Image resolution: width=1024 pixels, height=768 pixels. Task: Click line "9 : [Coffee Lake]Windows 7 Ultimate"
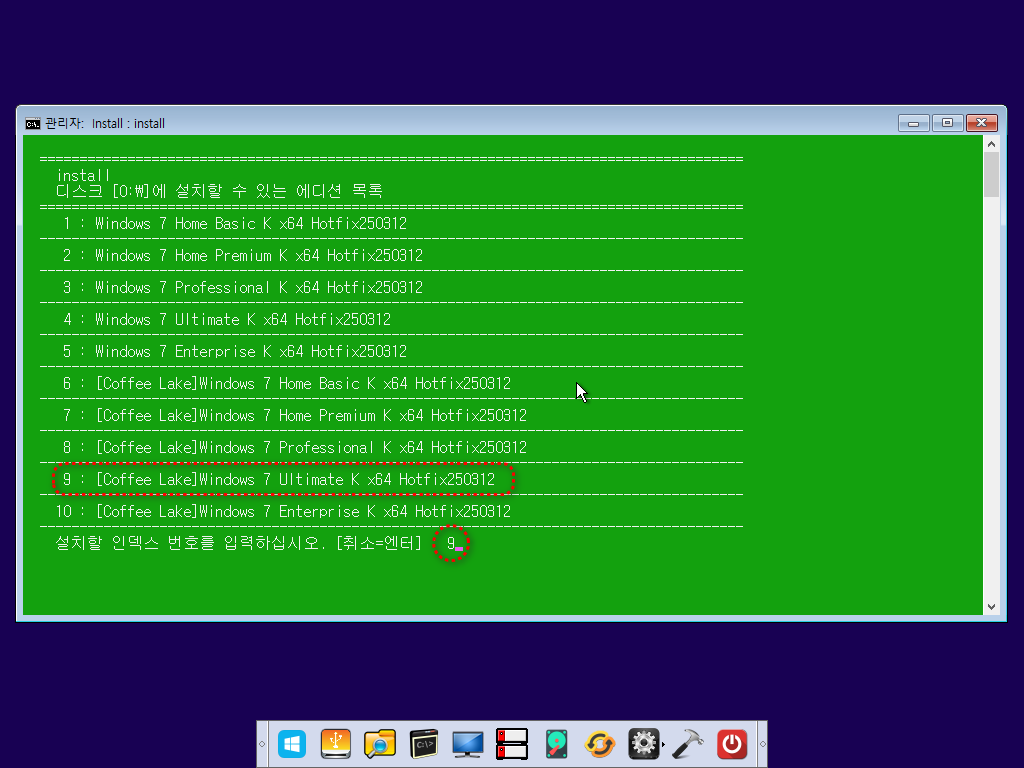click(279, 479)
